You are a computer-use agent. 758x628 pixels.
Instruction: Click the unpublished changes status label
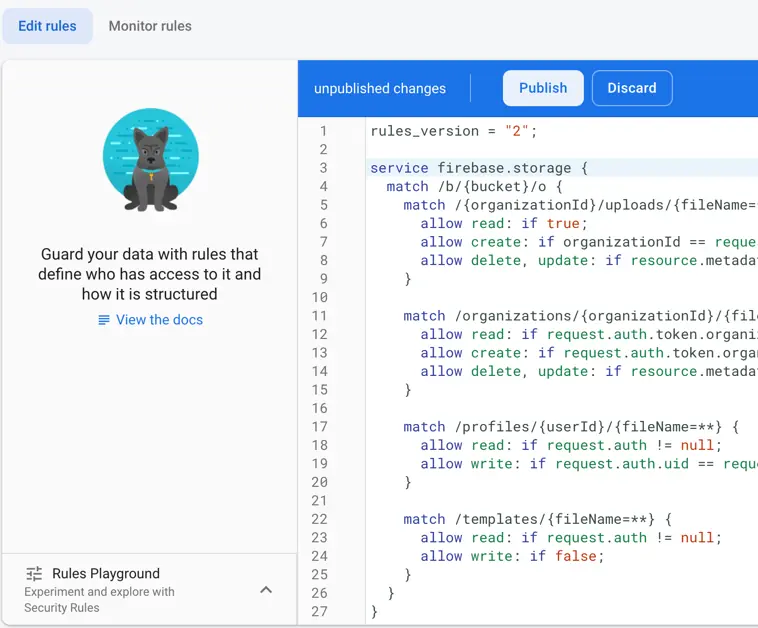pyautogui.click(x=380, y=88)
